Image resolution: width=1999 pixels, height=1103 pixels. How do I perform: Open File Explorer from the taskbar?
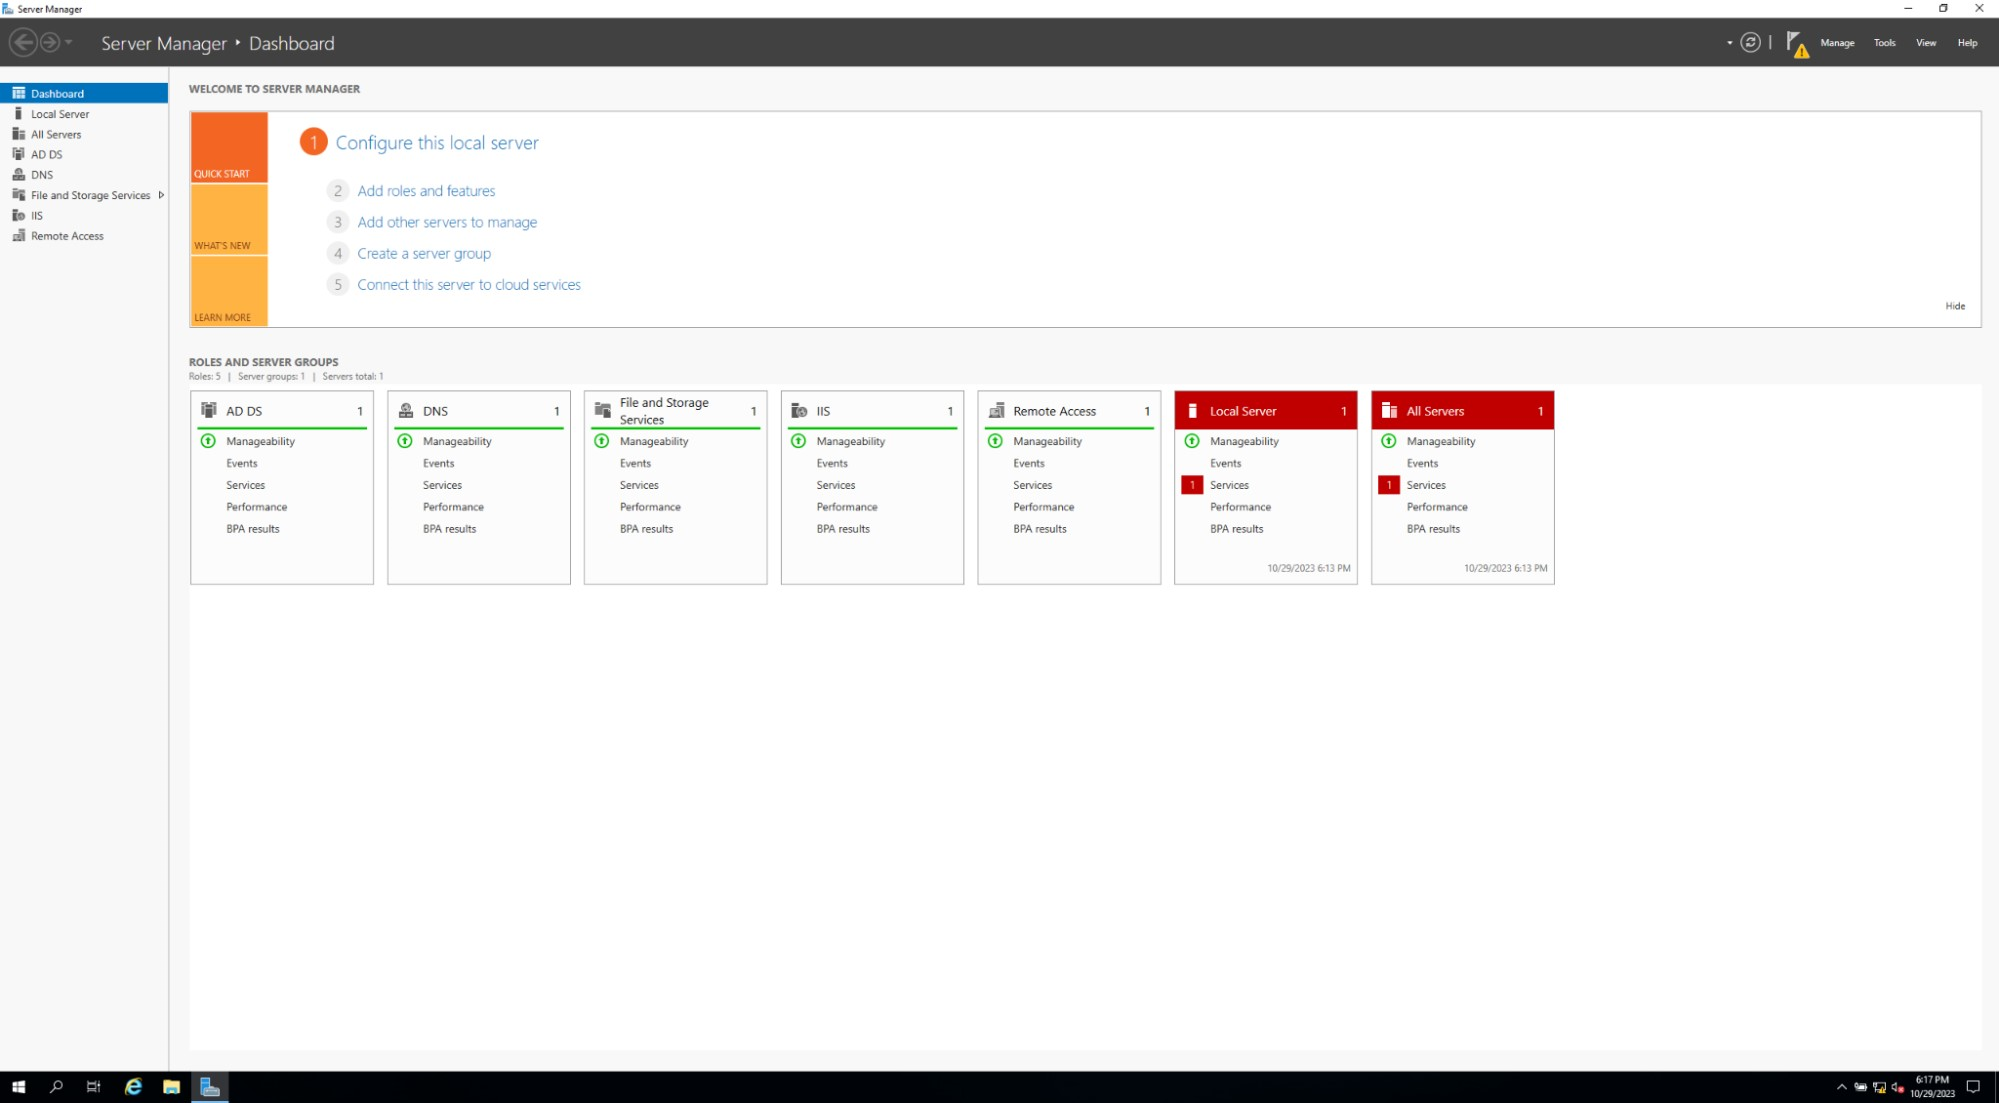170,1086
